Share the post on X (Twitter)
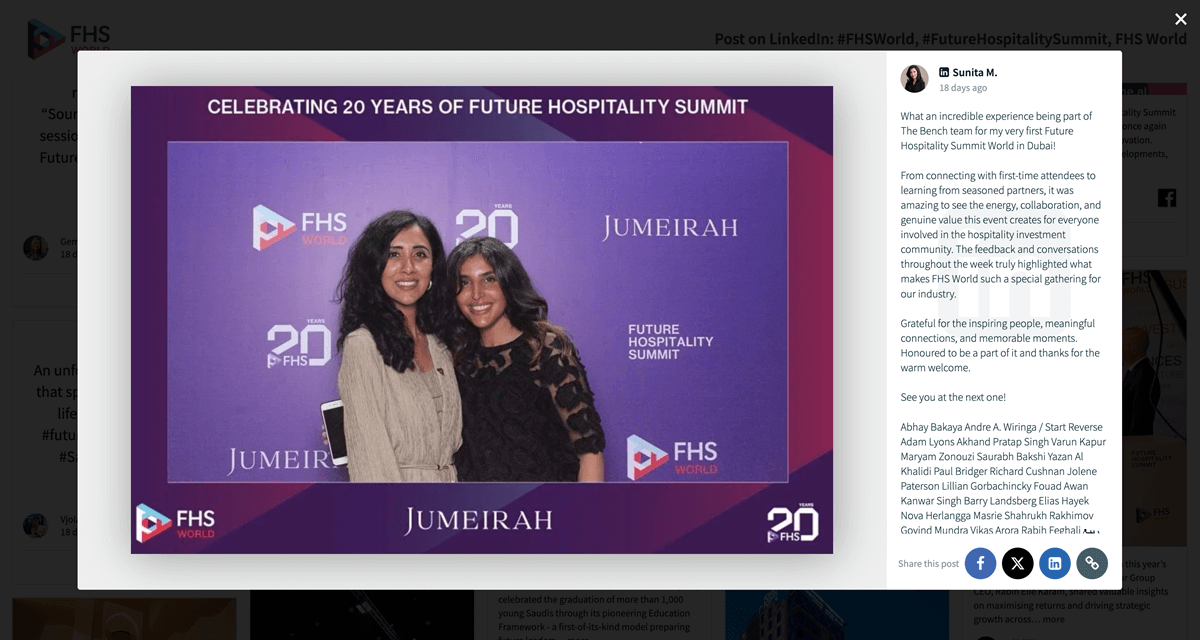 [x=1017, y=563]
